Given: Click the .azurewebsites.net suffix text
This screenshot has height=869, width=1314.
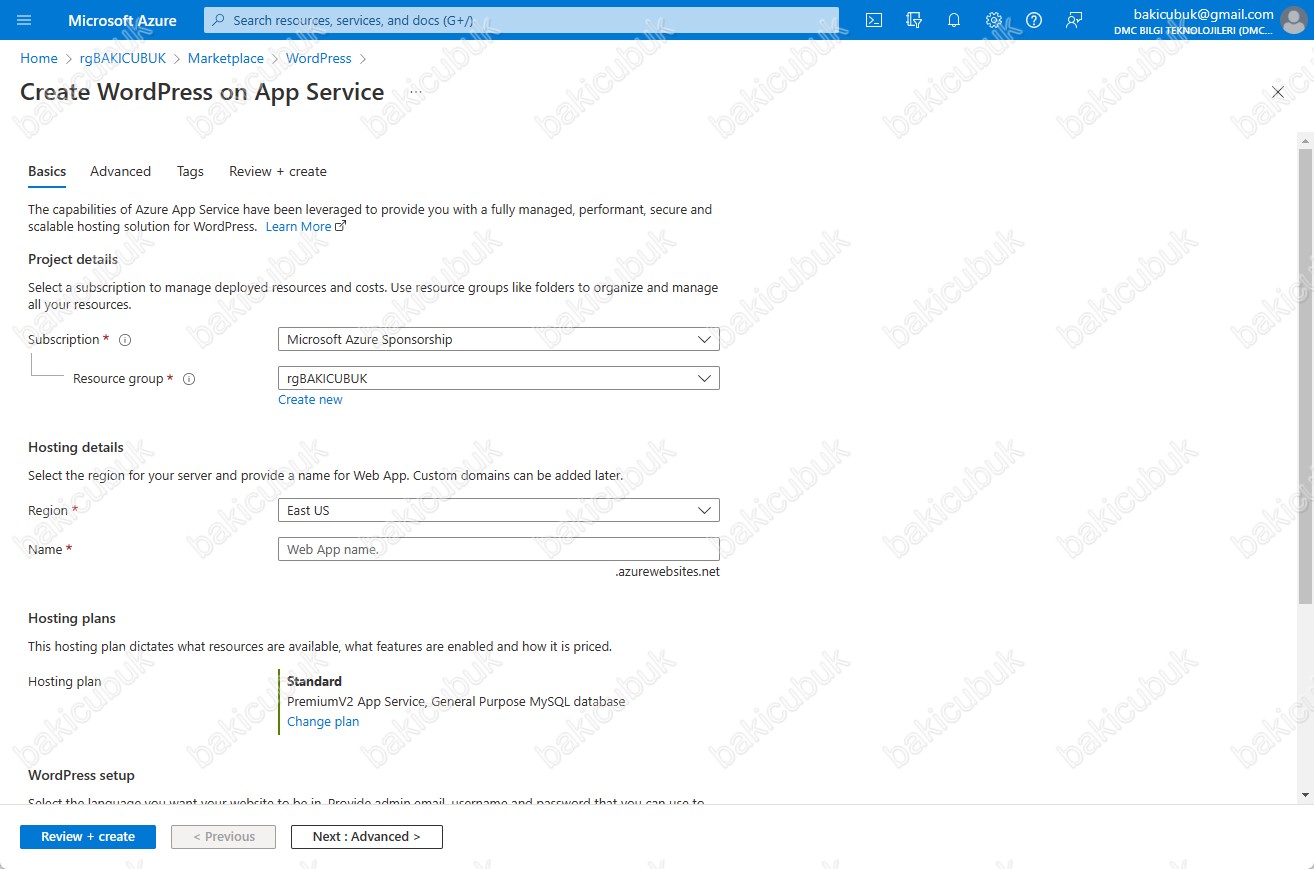Looking at the screenshot, I should click(x=667, y=572).
